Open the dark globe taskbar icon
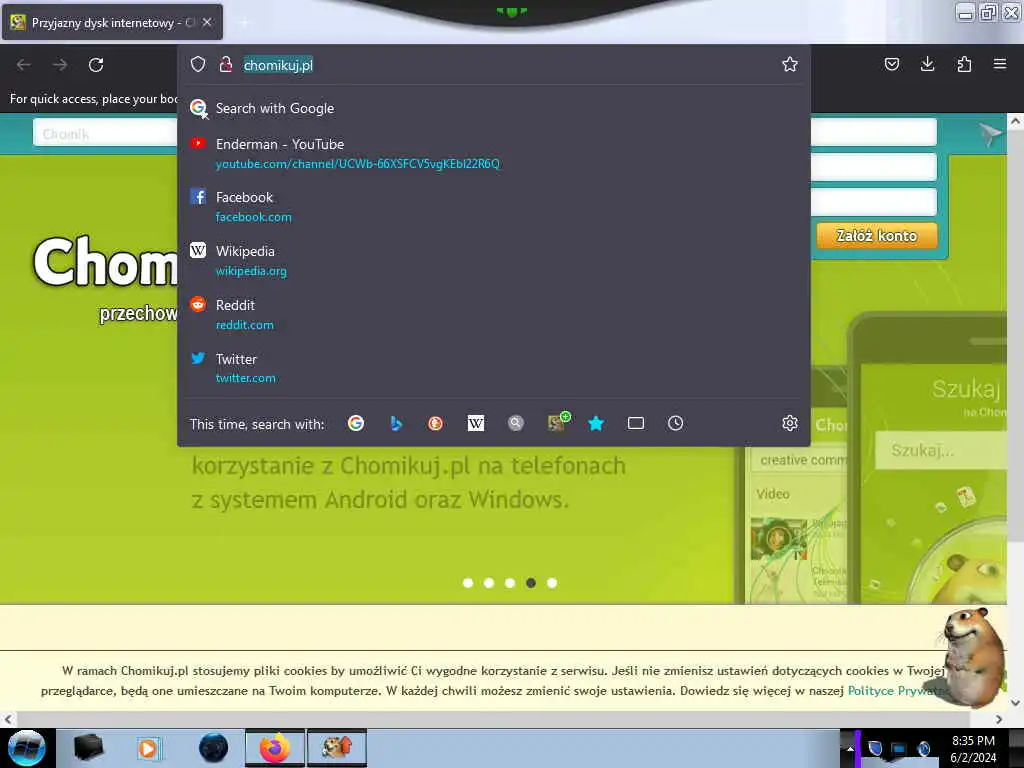 pos(214,748)
